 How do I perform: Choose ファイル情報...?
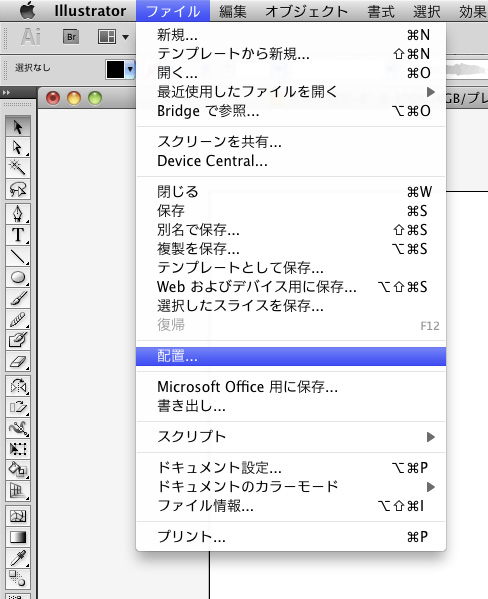[x=290, y=506]
